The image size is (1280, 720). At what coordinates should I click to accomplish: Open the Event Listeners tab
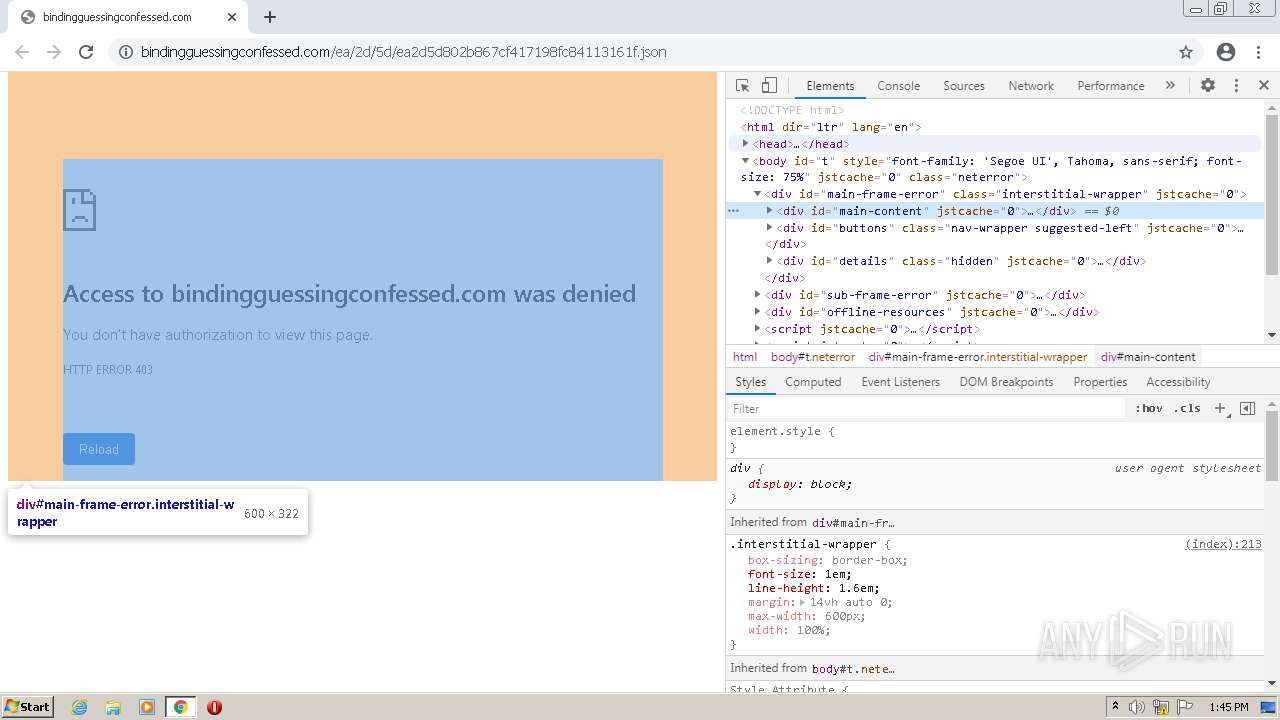coord(900,382)
